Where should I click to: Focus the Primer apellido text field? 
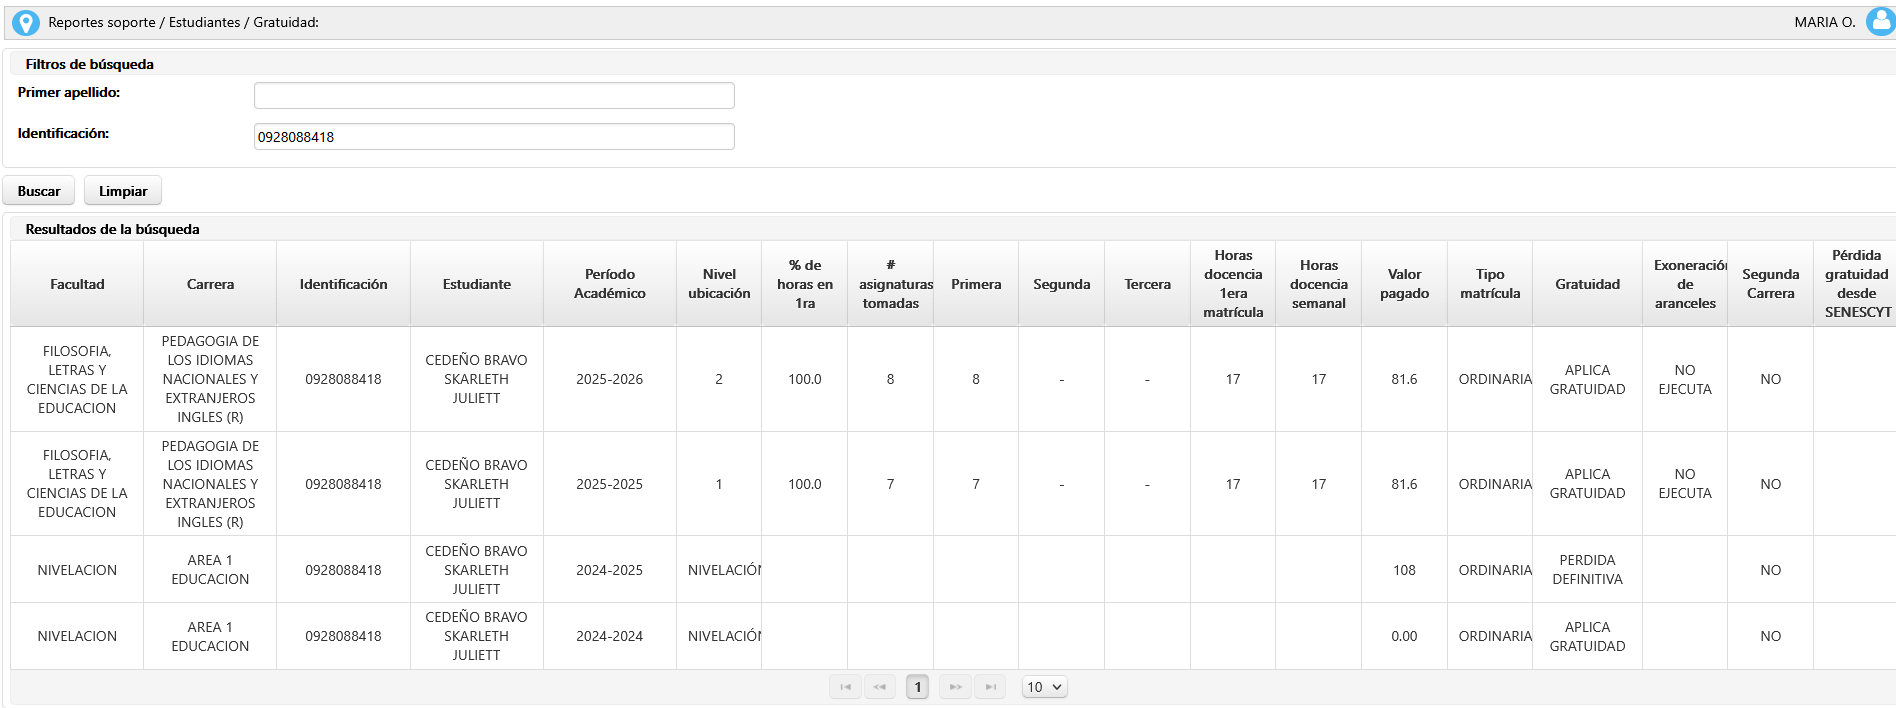tap(494, 96)
